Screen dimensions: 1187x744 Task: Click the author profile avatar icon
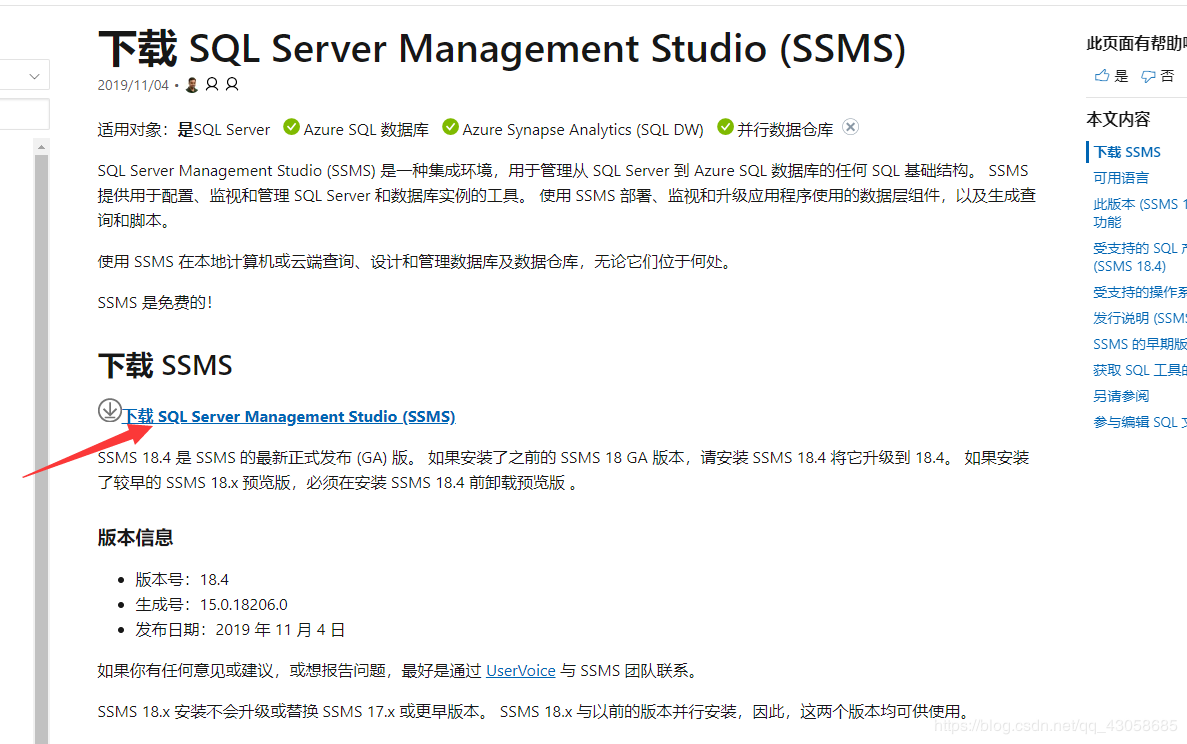pos(191,84)
